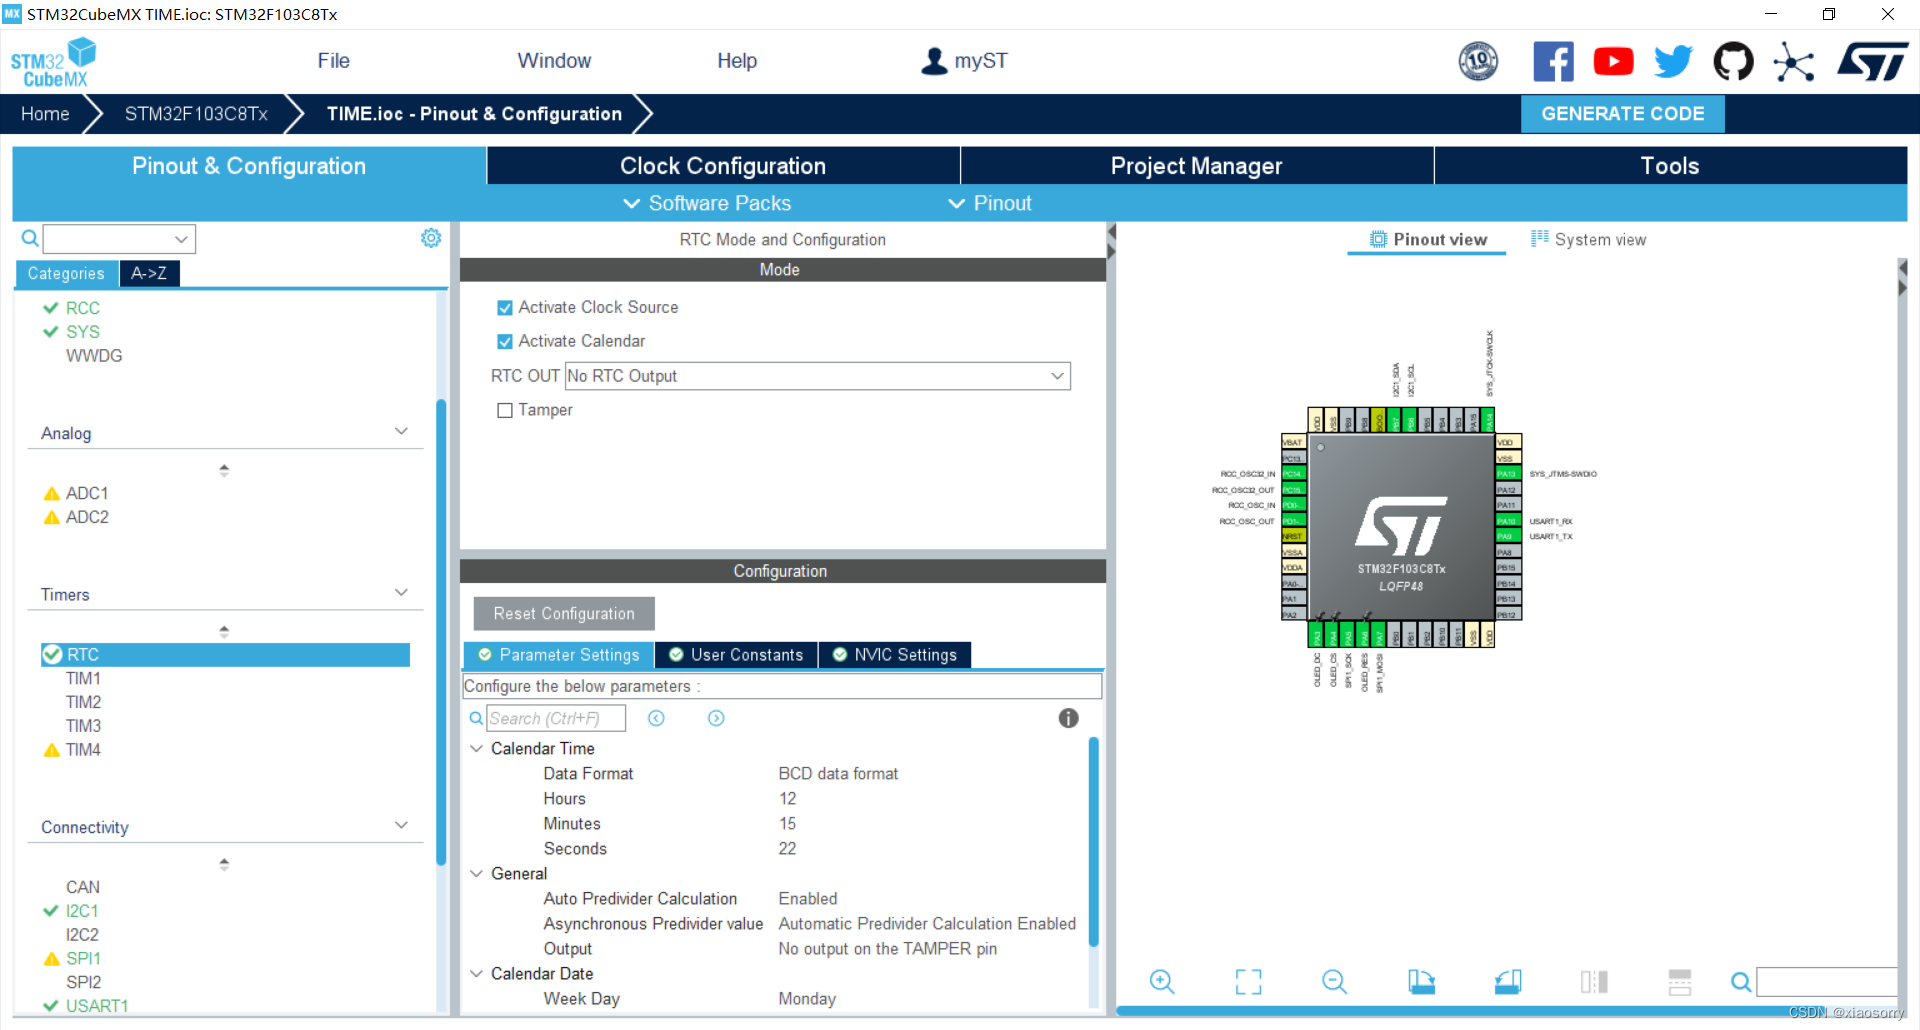Image resolution: width=1920 pixels, height=1030 pixels.
Task: Click Reset Configuration button
Action: [564, 614]
